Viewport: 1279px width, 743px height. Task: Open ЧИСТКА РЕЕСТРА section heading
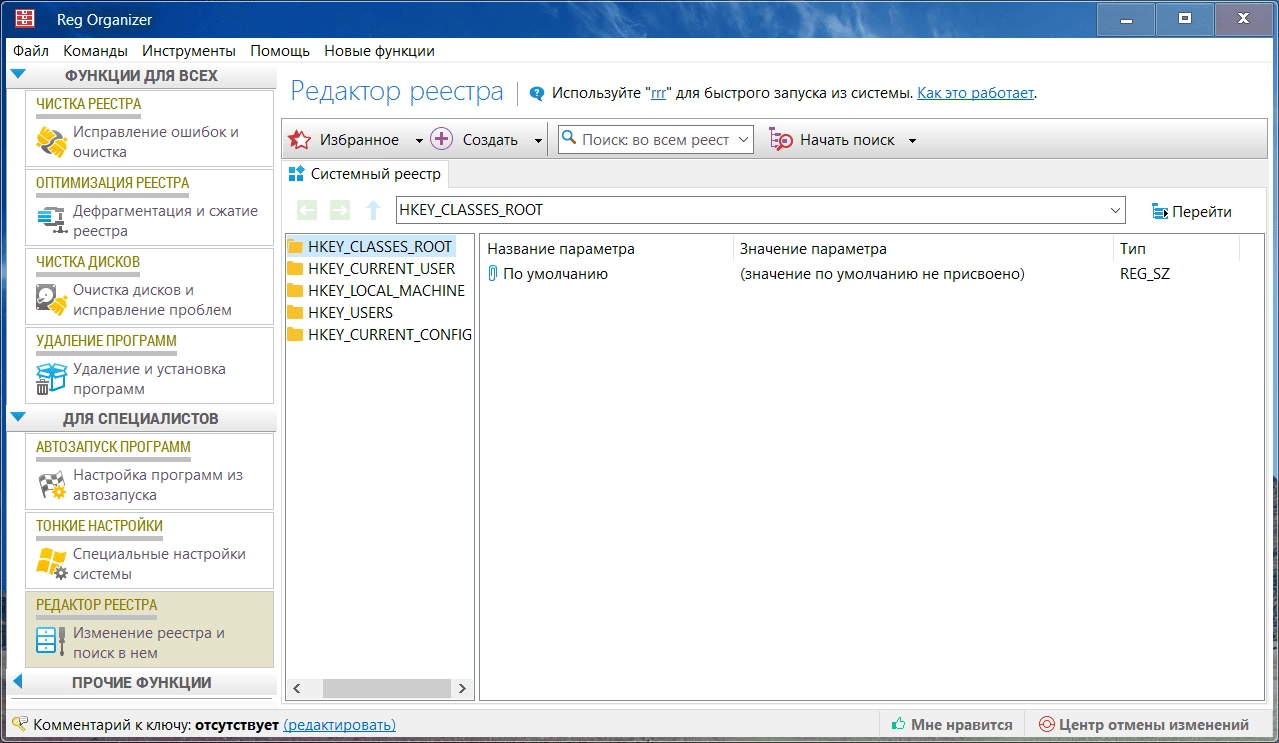pyautogui.click(x=88, y=104)
